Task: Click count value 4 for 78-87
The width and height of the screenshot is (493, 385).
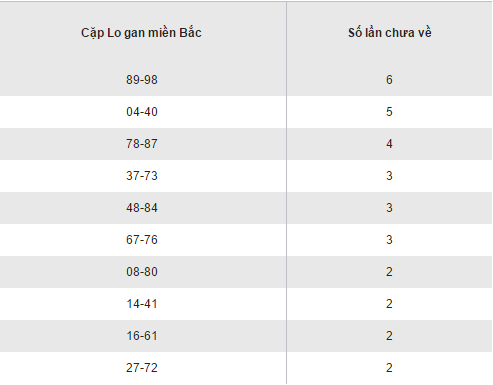Action: pos(389,144)
